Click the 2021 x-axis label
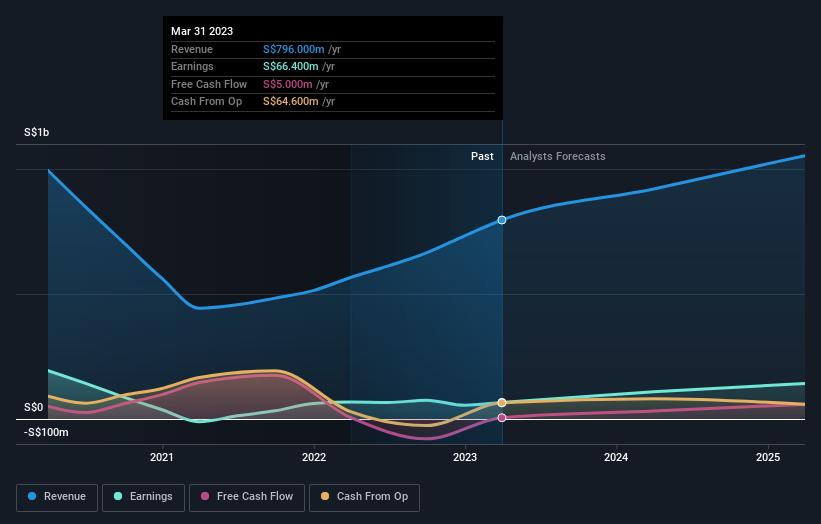 click(x=162, y=457)
